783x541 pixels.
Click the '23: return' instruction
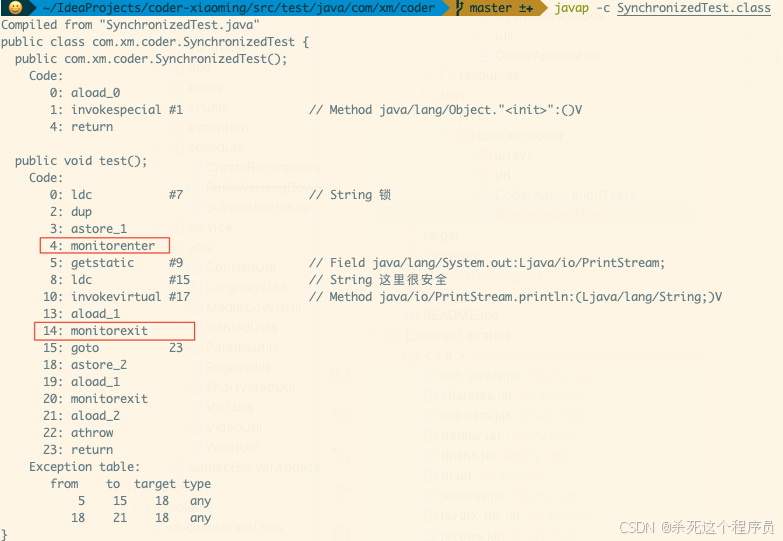click(78, 450)
